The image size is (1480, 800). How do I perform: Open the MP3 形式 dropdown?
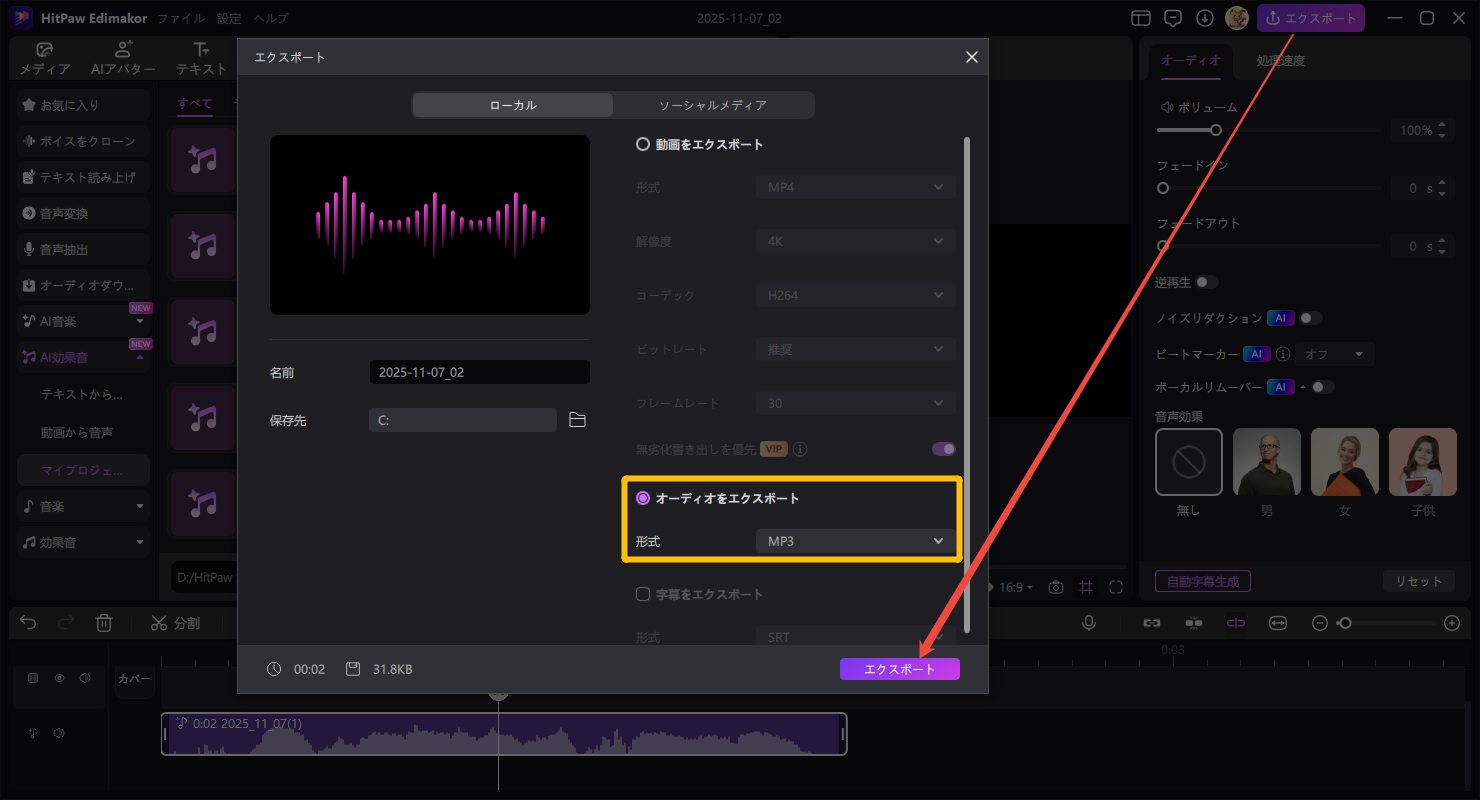[x=855, y=540]
